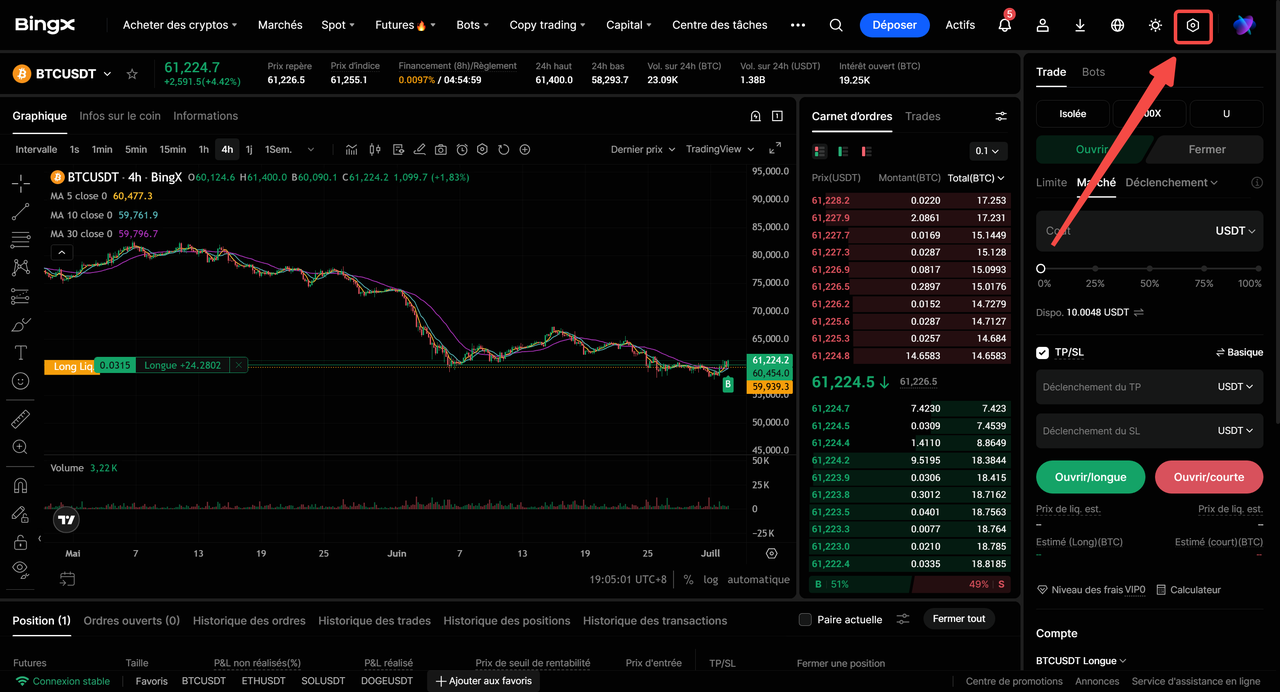Select the magnet tool on chart sidebar
The image size is (1280, 692).
point(20,486)
